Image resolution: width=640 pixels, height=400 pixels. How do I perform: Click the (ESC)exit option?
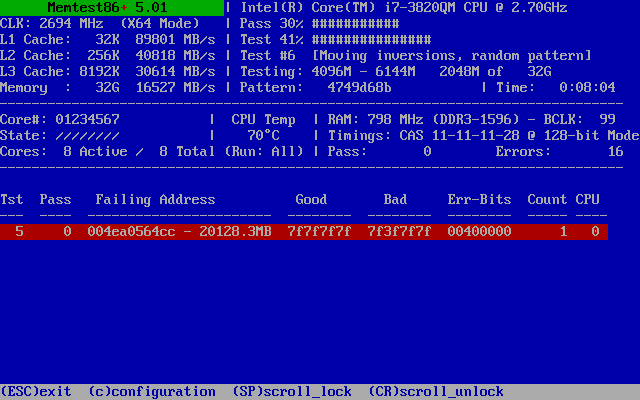click(x=36, y=391)
